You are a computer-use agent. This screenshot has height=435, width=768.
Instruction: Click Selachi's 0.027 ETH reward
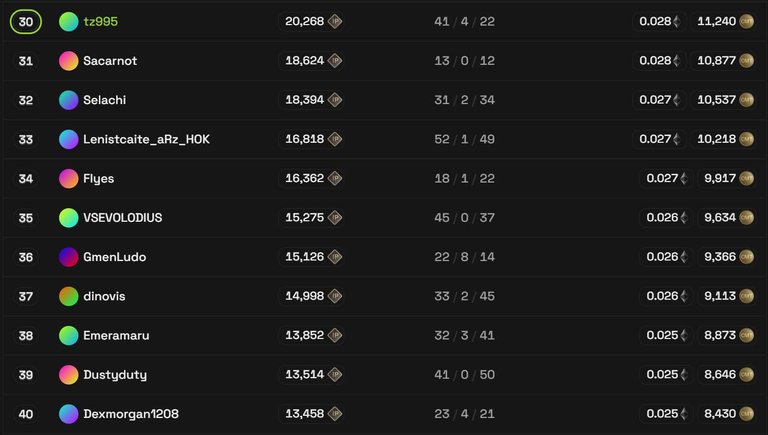tap(659, 100)
